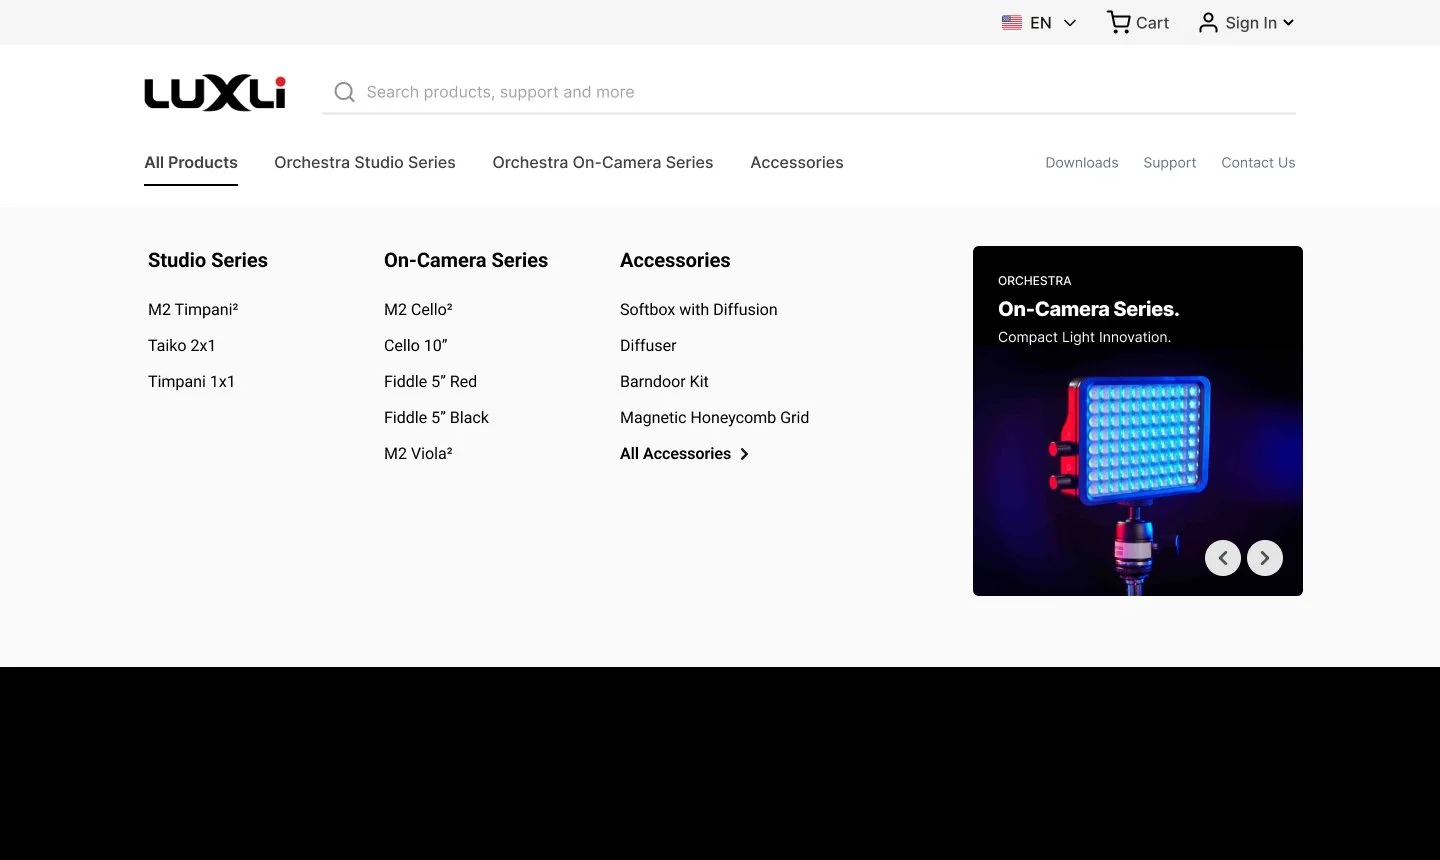Go to Downloads page

[1082, 162]
